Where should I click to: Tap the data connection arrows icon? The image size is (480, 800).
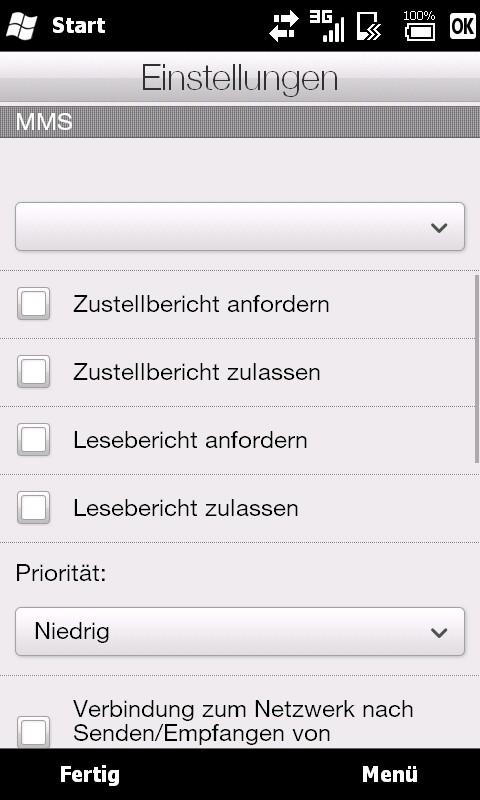(284, 26)
